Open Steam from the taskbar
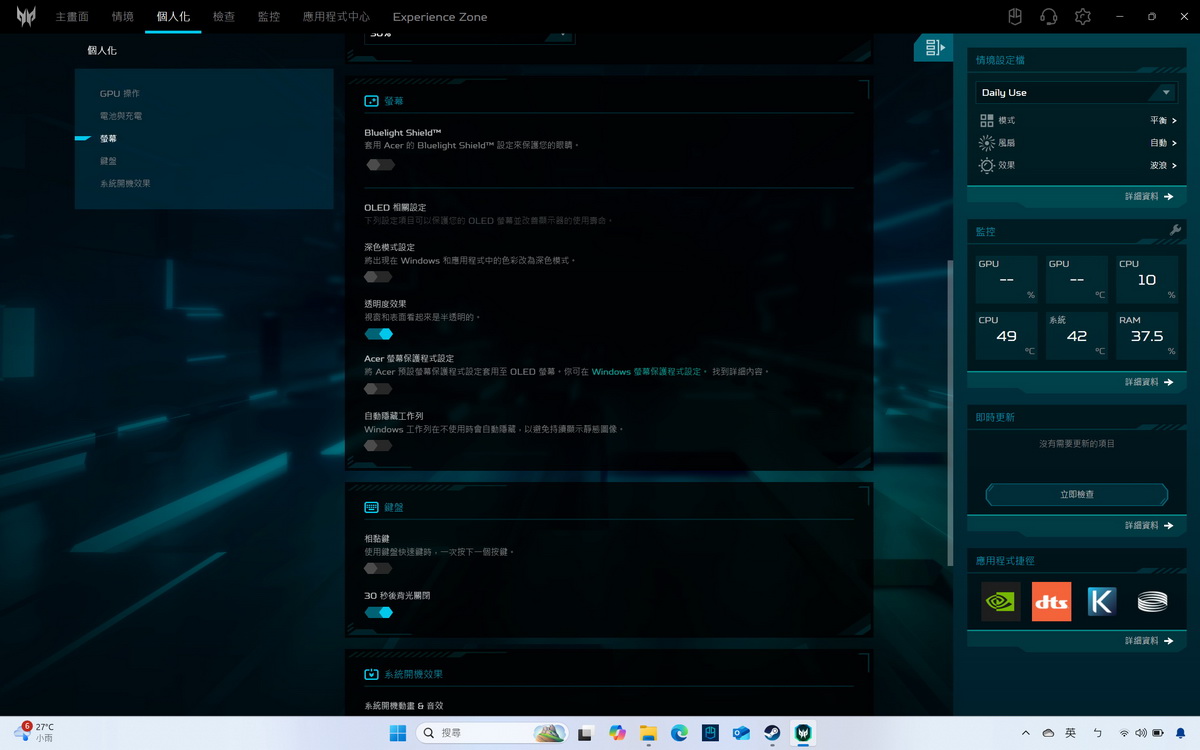The height and width of the screenshot is (750, 1200). click(772, 733)
